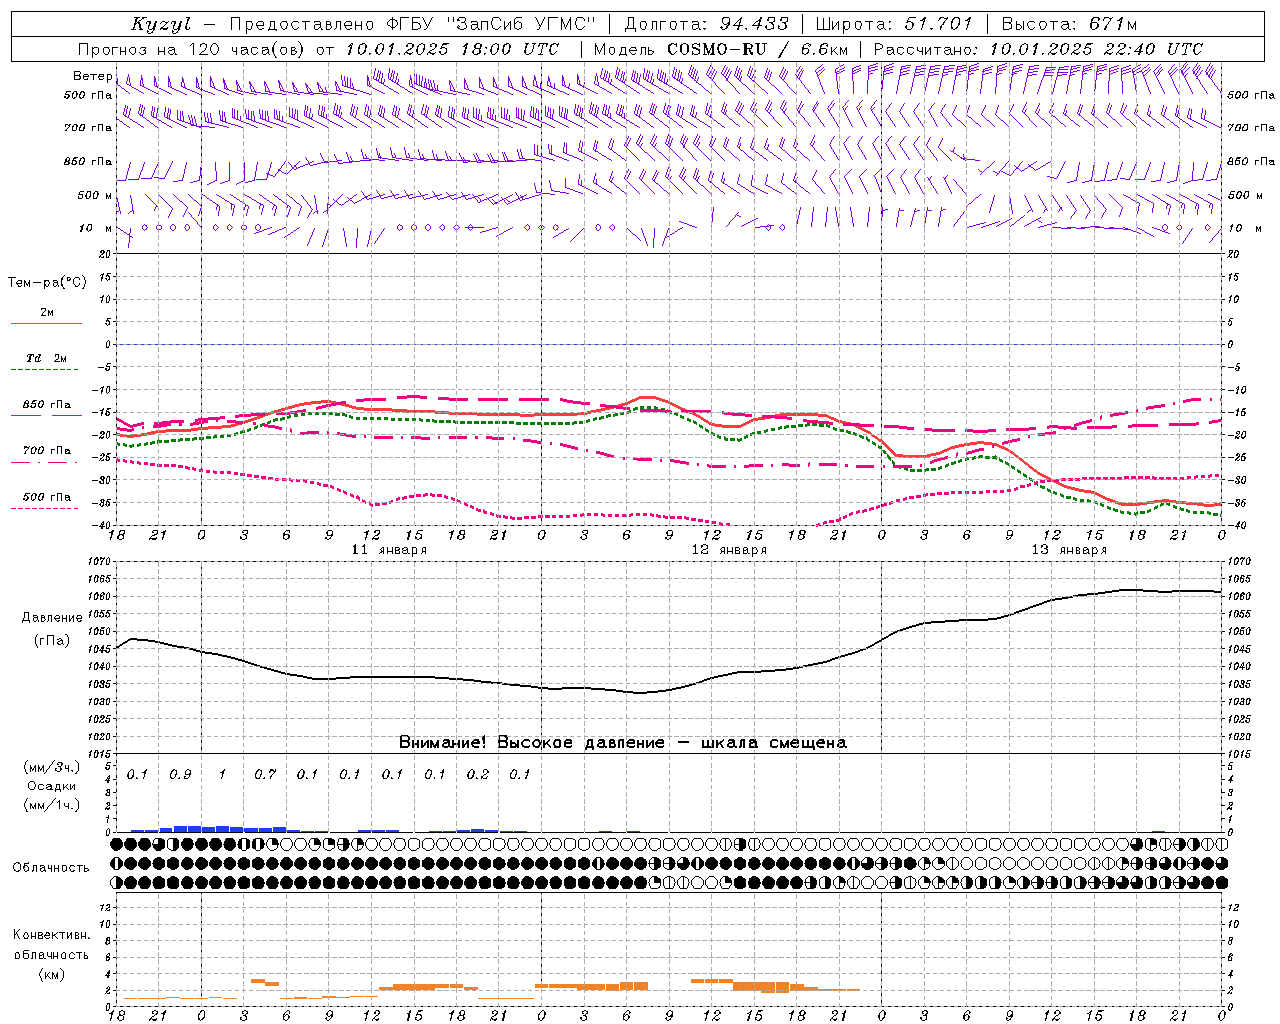
Task: Select the 'Прогноз на 120 часа(ов)' forecast text
Action: (x=193, y=49)
